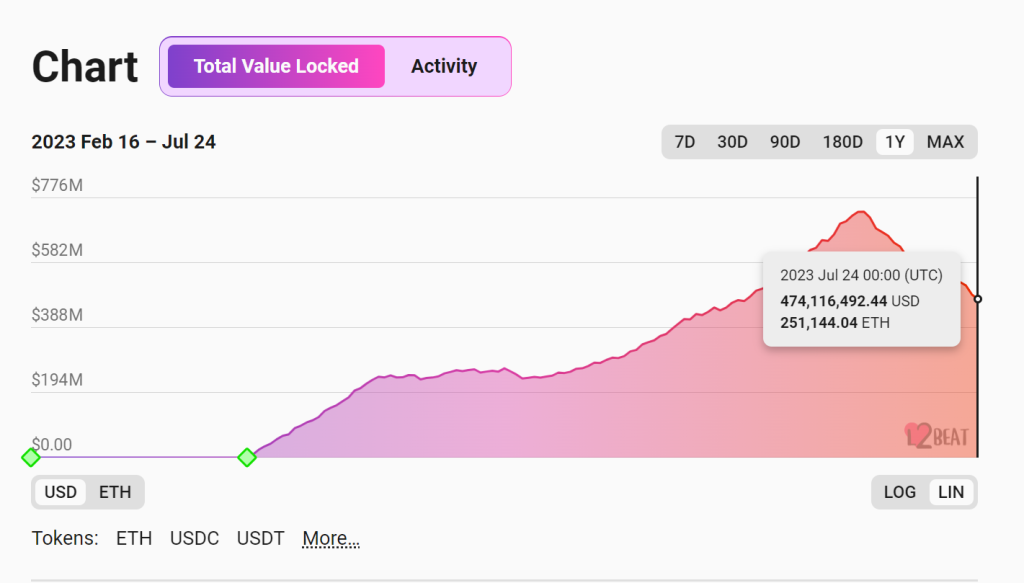Click the second green diamond milestone marker
The image size is (1024, 583).
coord(247,457)
